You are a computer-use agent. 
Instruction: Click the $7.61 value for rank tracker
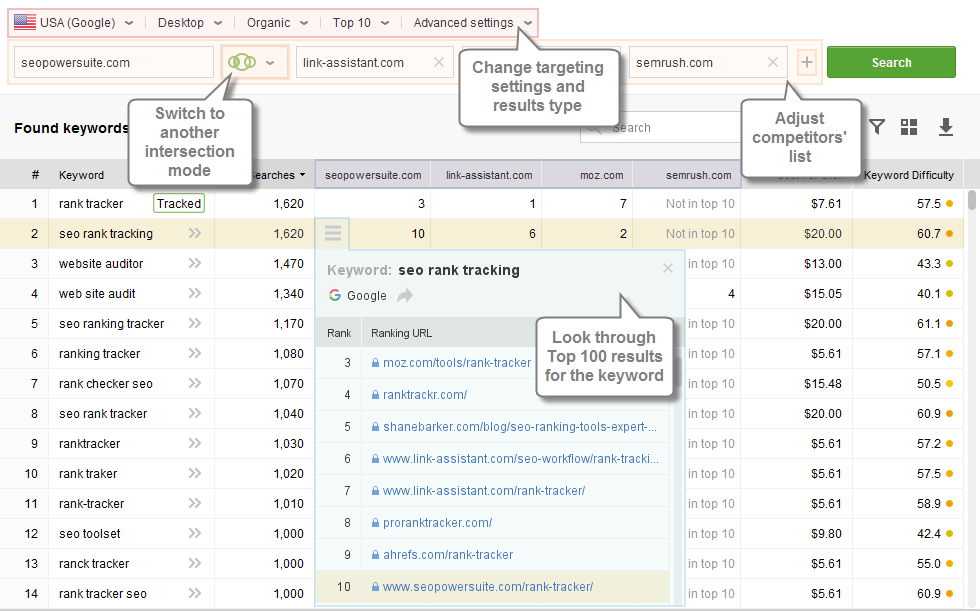coord(826,203)
